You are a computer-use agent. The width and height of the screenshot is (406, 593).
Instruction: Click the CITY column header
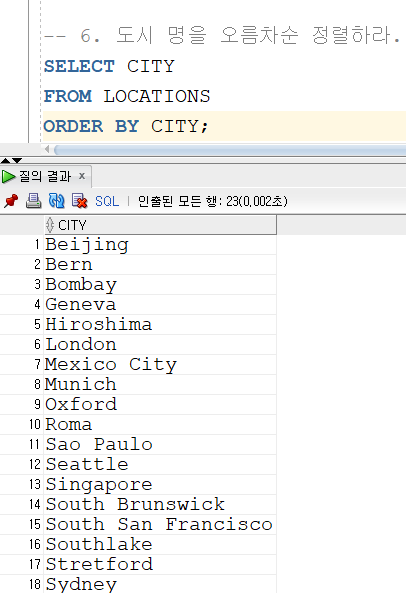point(160,225)
